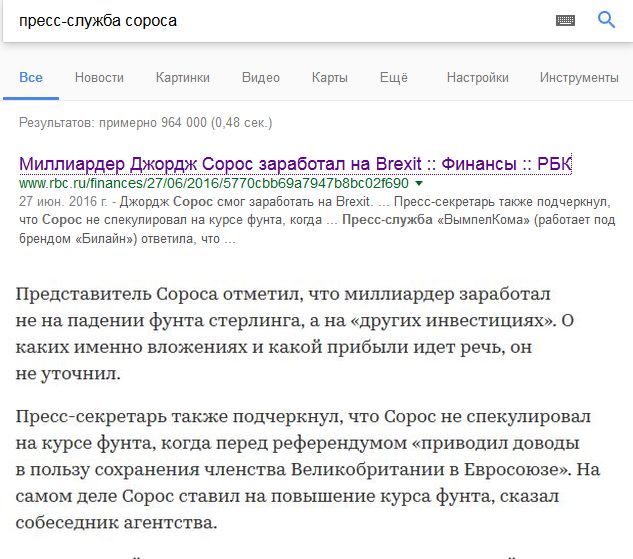Switch to the 'Новости' tab
This screenshot has width=633, height=559.
[99, 77]
